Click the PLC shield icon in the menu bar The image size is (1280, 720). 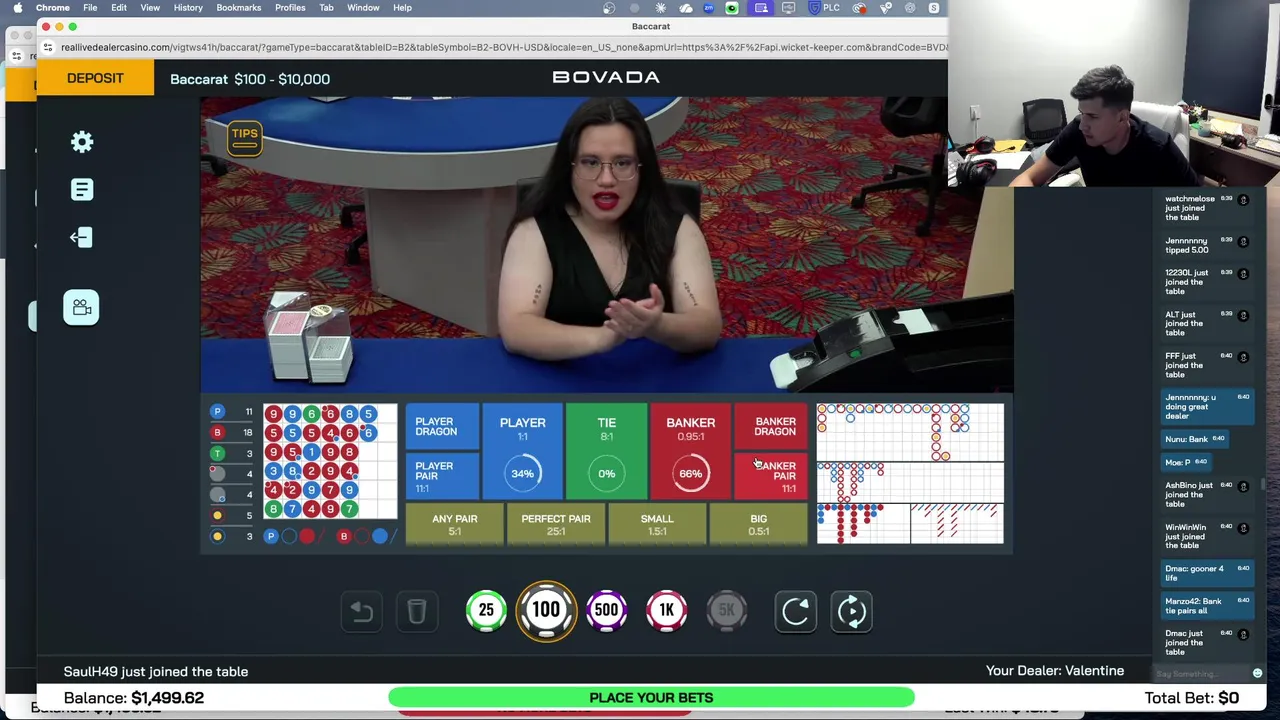[823, 8]
